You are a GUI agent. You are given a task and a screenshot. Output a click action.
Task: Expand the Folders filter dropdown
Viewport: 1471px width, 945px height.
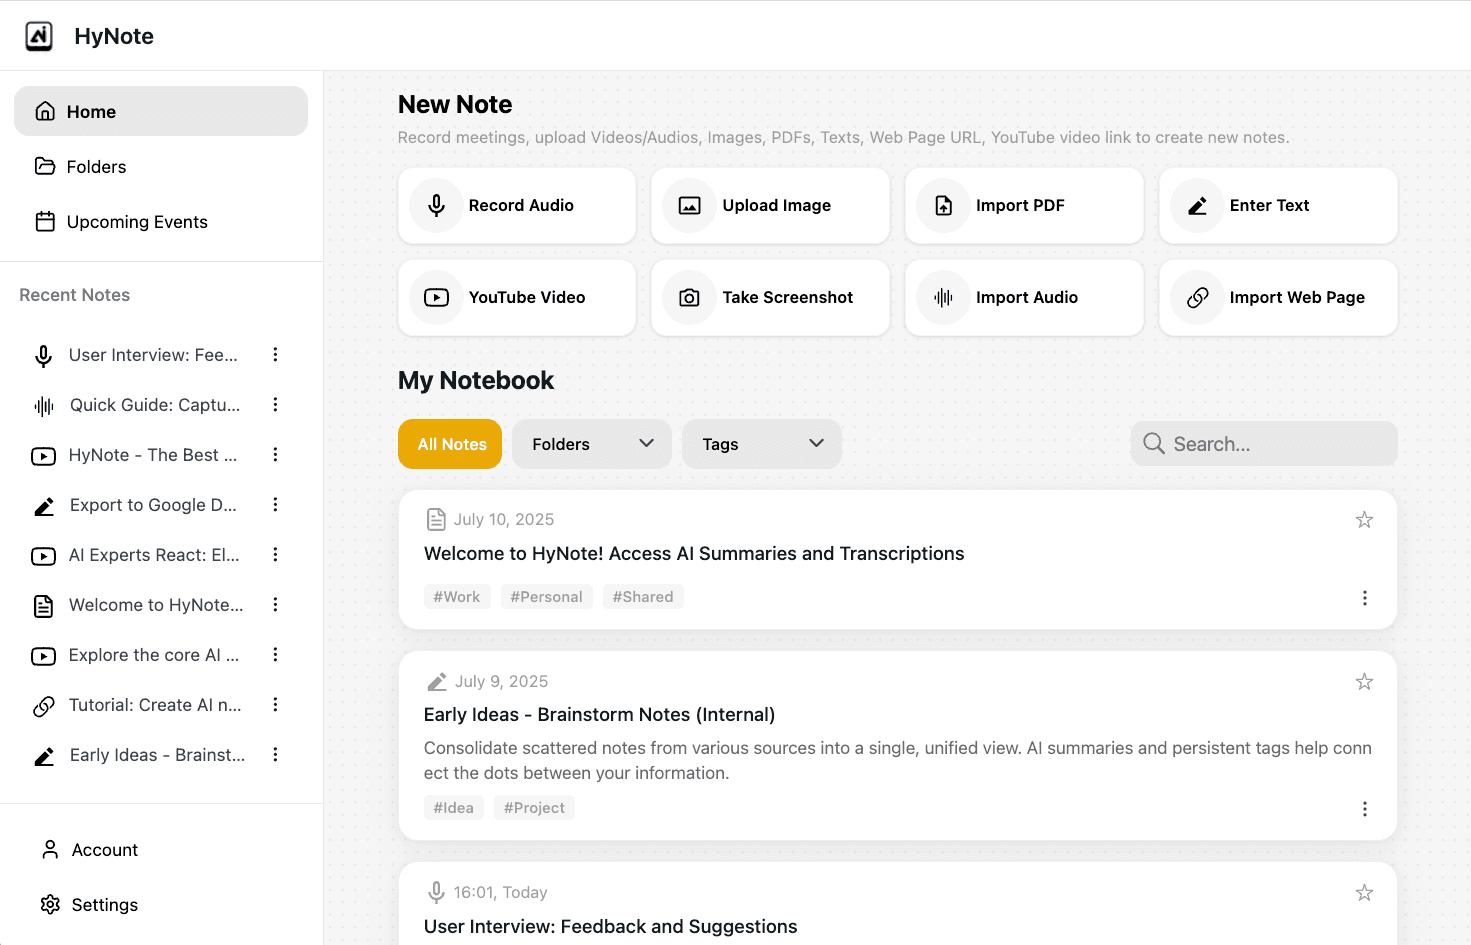(x=592, y=444)
